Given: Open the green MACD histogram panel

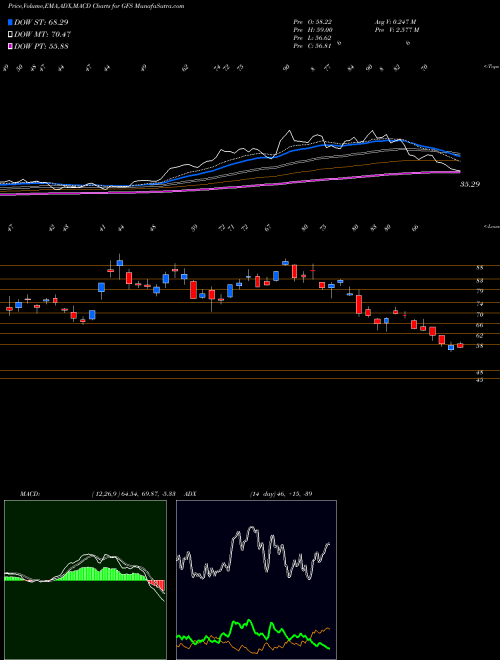Looking at the screenshot, I should point(85,580).
